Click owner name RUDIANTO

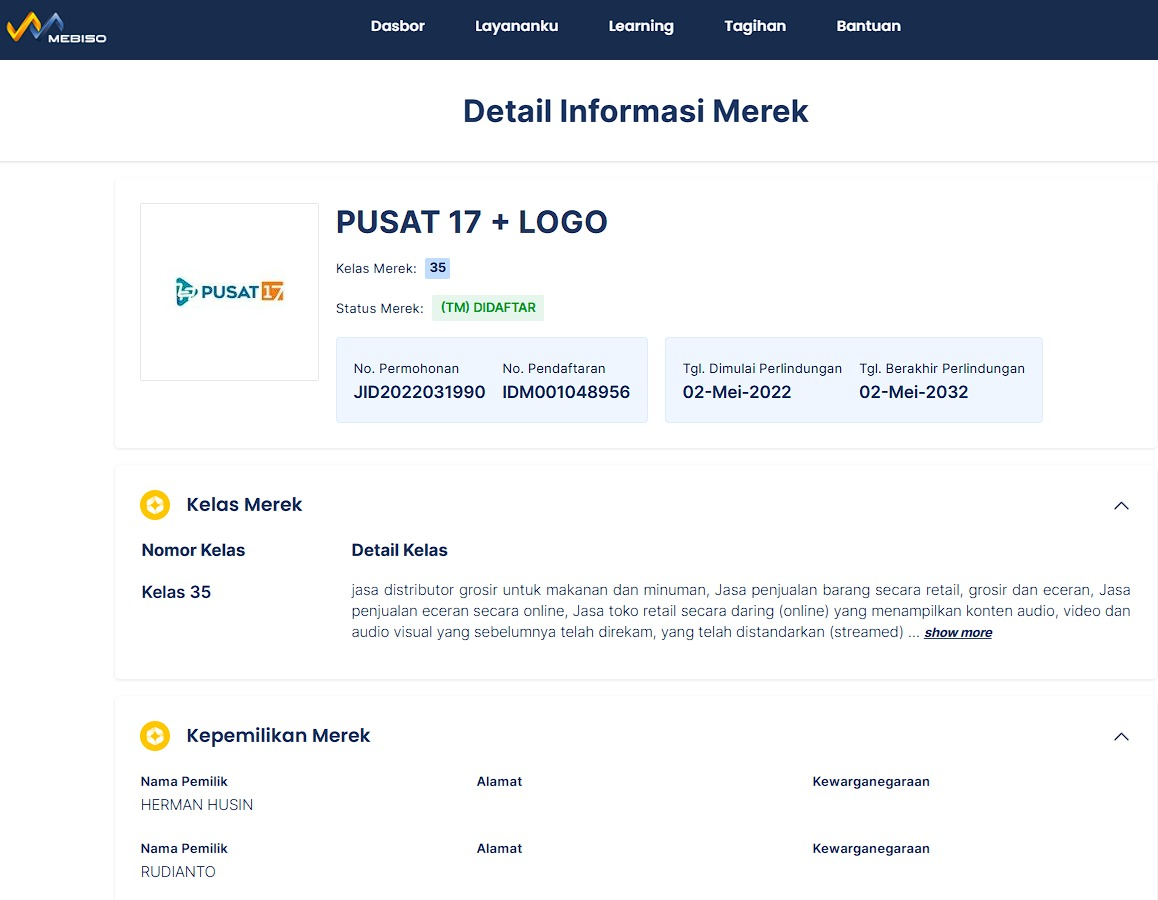178,872
